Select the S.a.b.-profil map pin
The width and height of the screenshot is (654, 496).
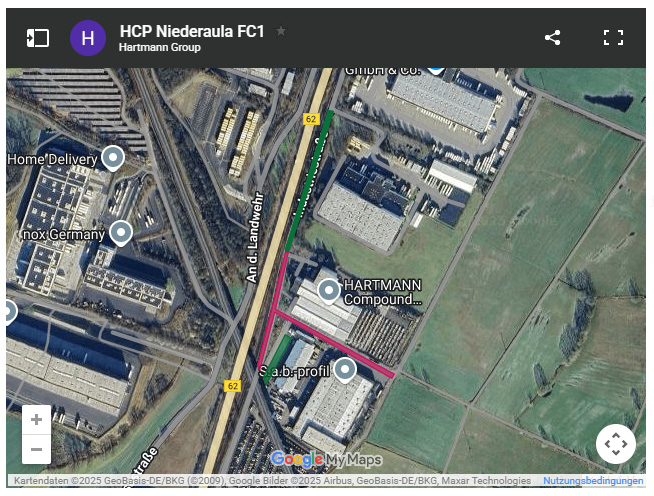click(345, 370)
